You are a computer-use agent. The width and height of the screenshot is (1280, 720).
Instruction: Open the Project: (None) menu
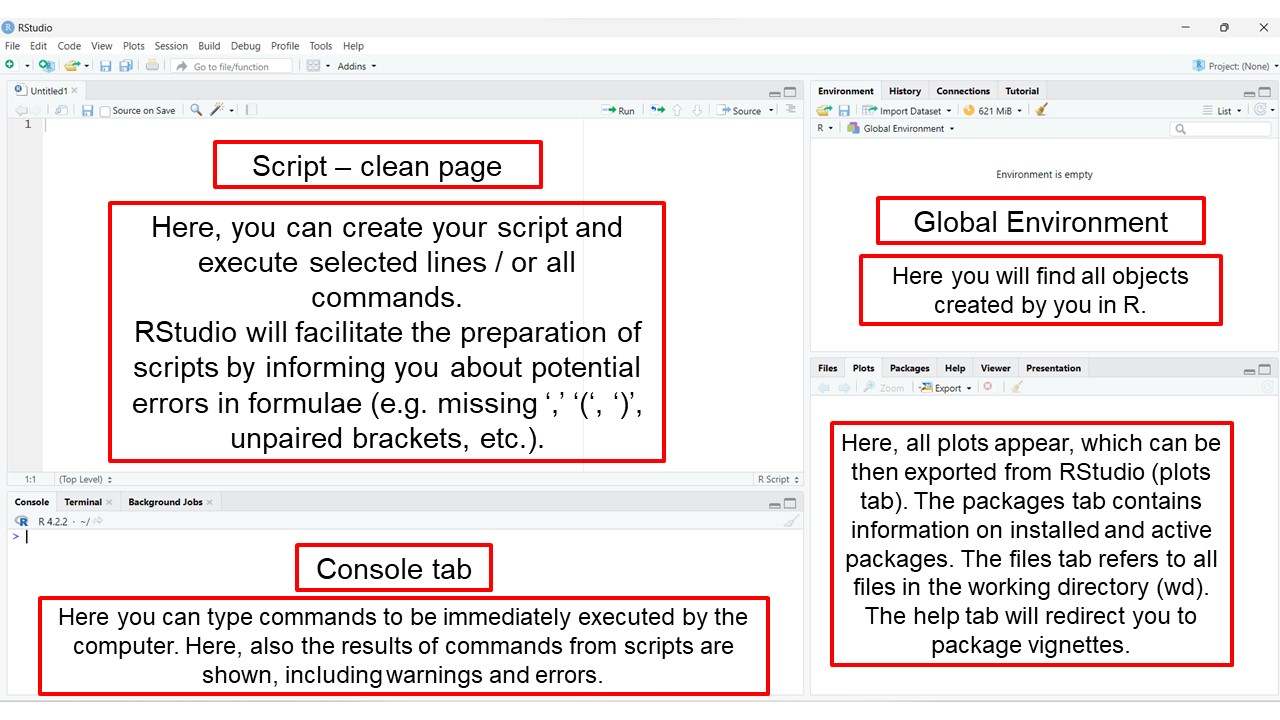pyautogui.click(x=1235, y=66)
